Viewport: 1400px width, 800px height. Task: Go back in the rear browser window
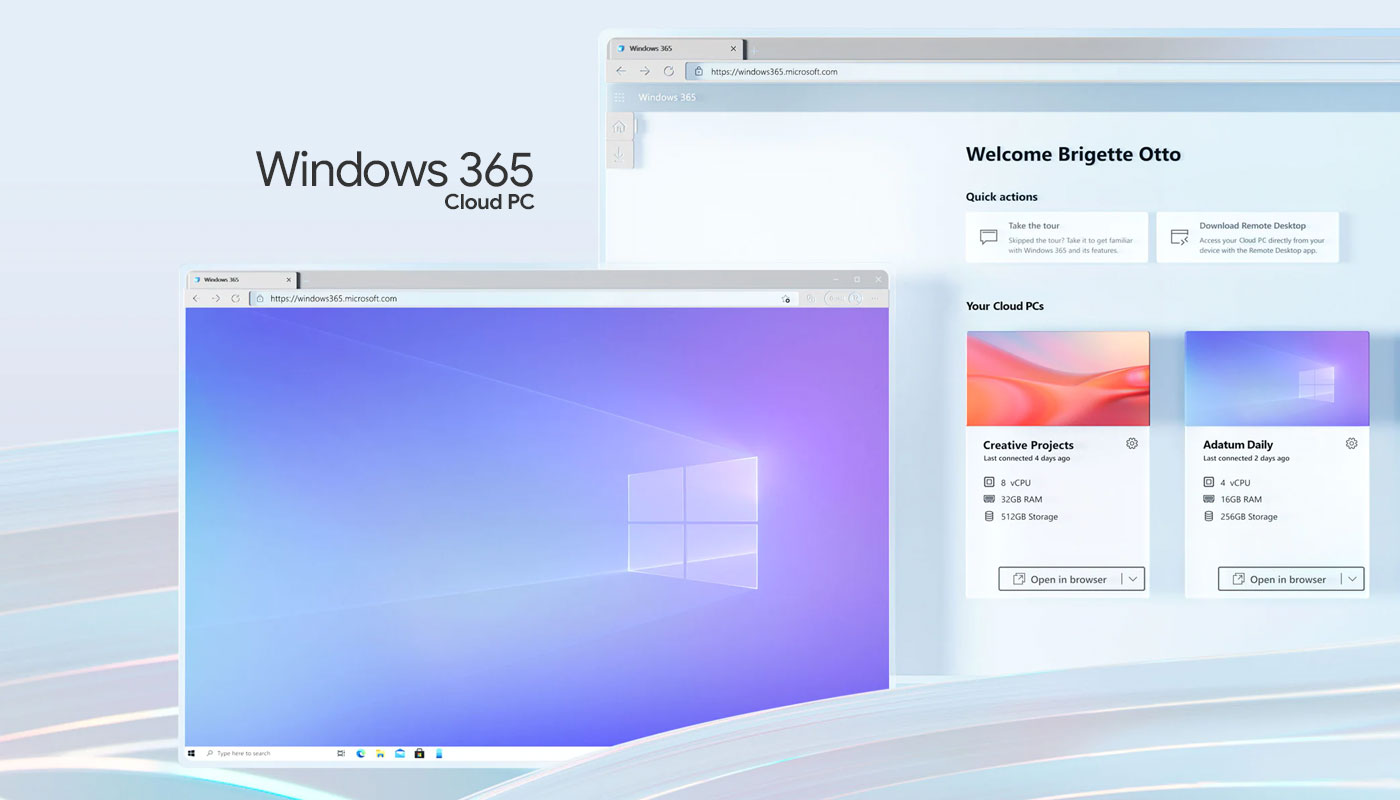[x=621, y=71]
